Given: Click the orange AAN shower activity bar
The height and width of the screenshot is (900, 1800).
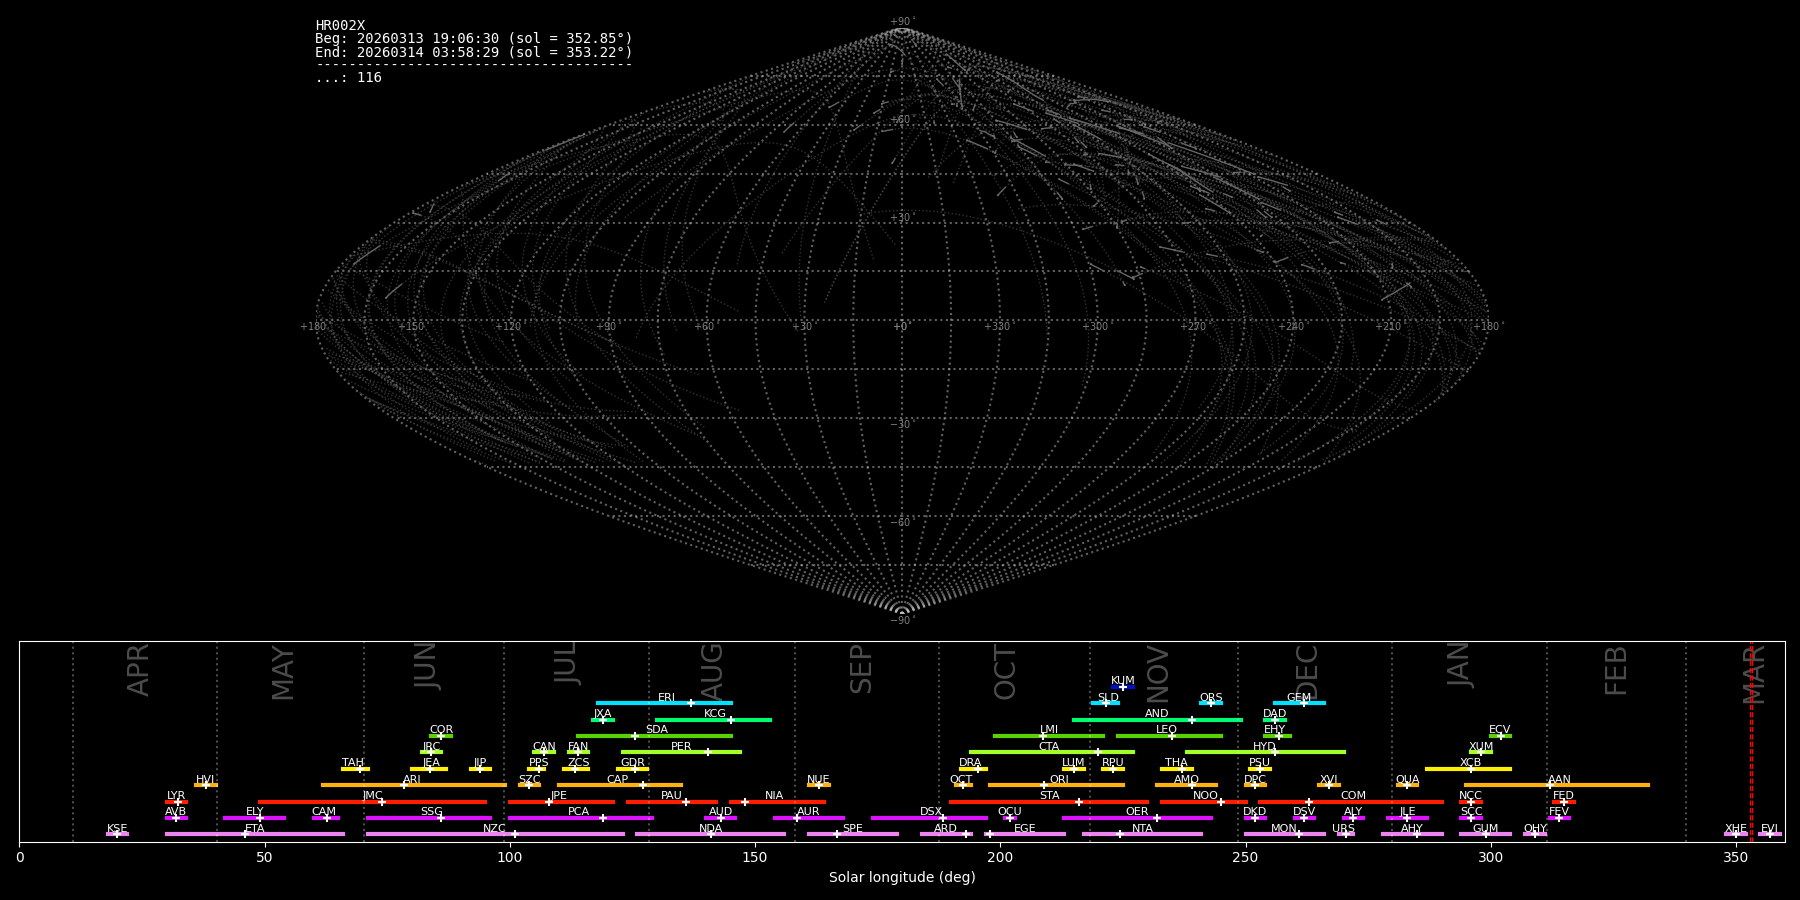Looking at the screenshot, I should (x=1557, y=785).
